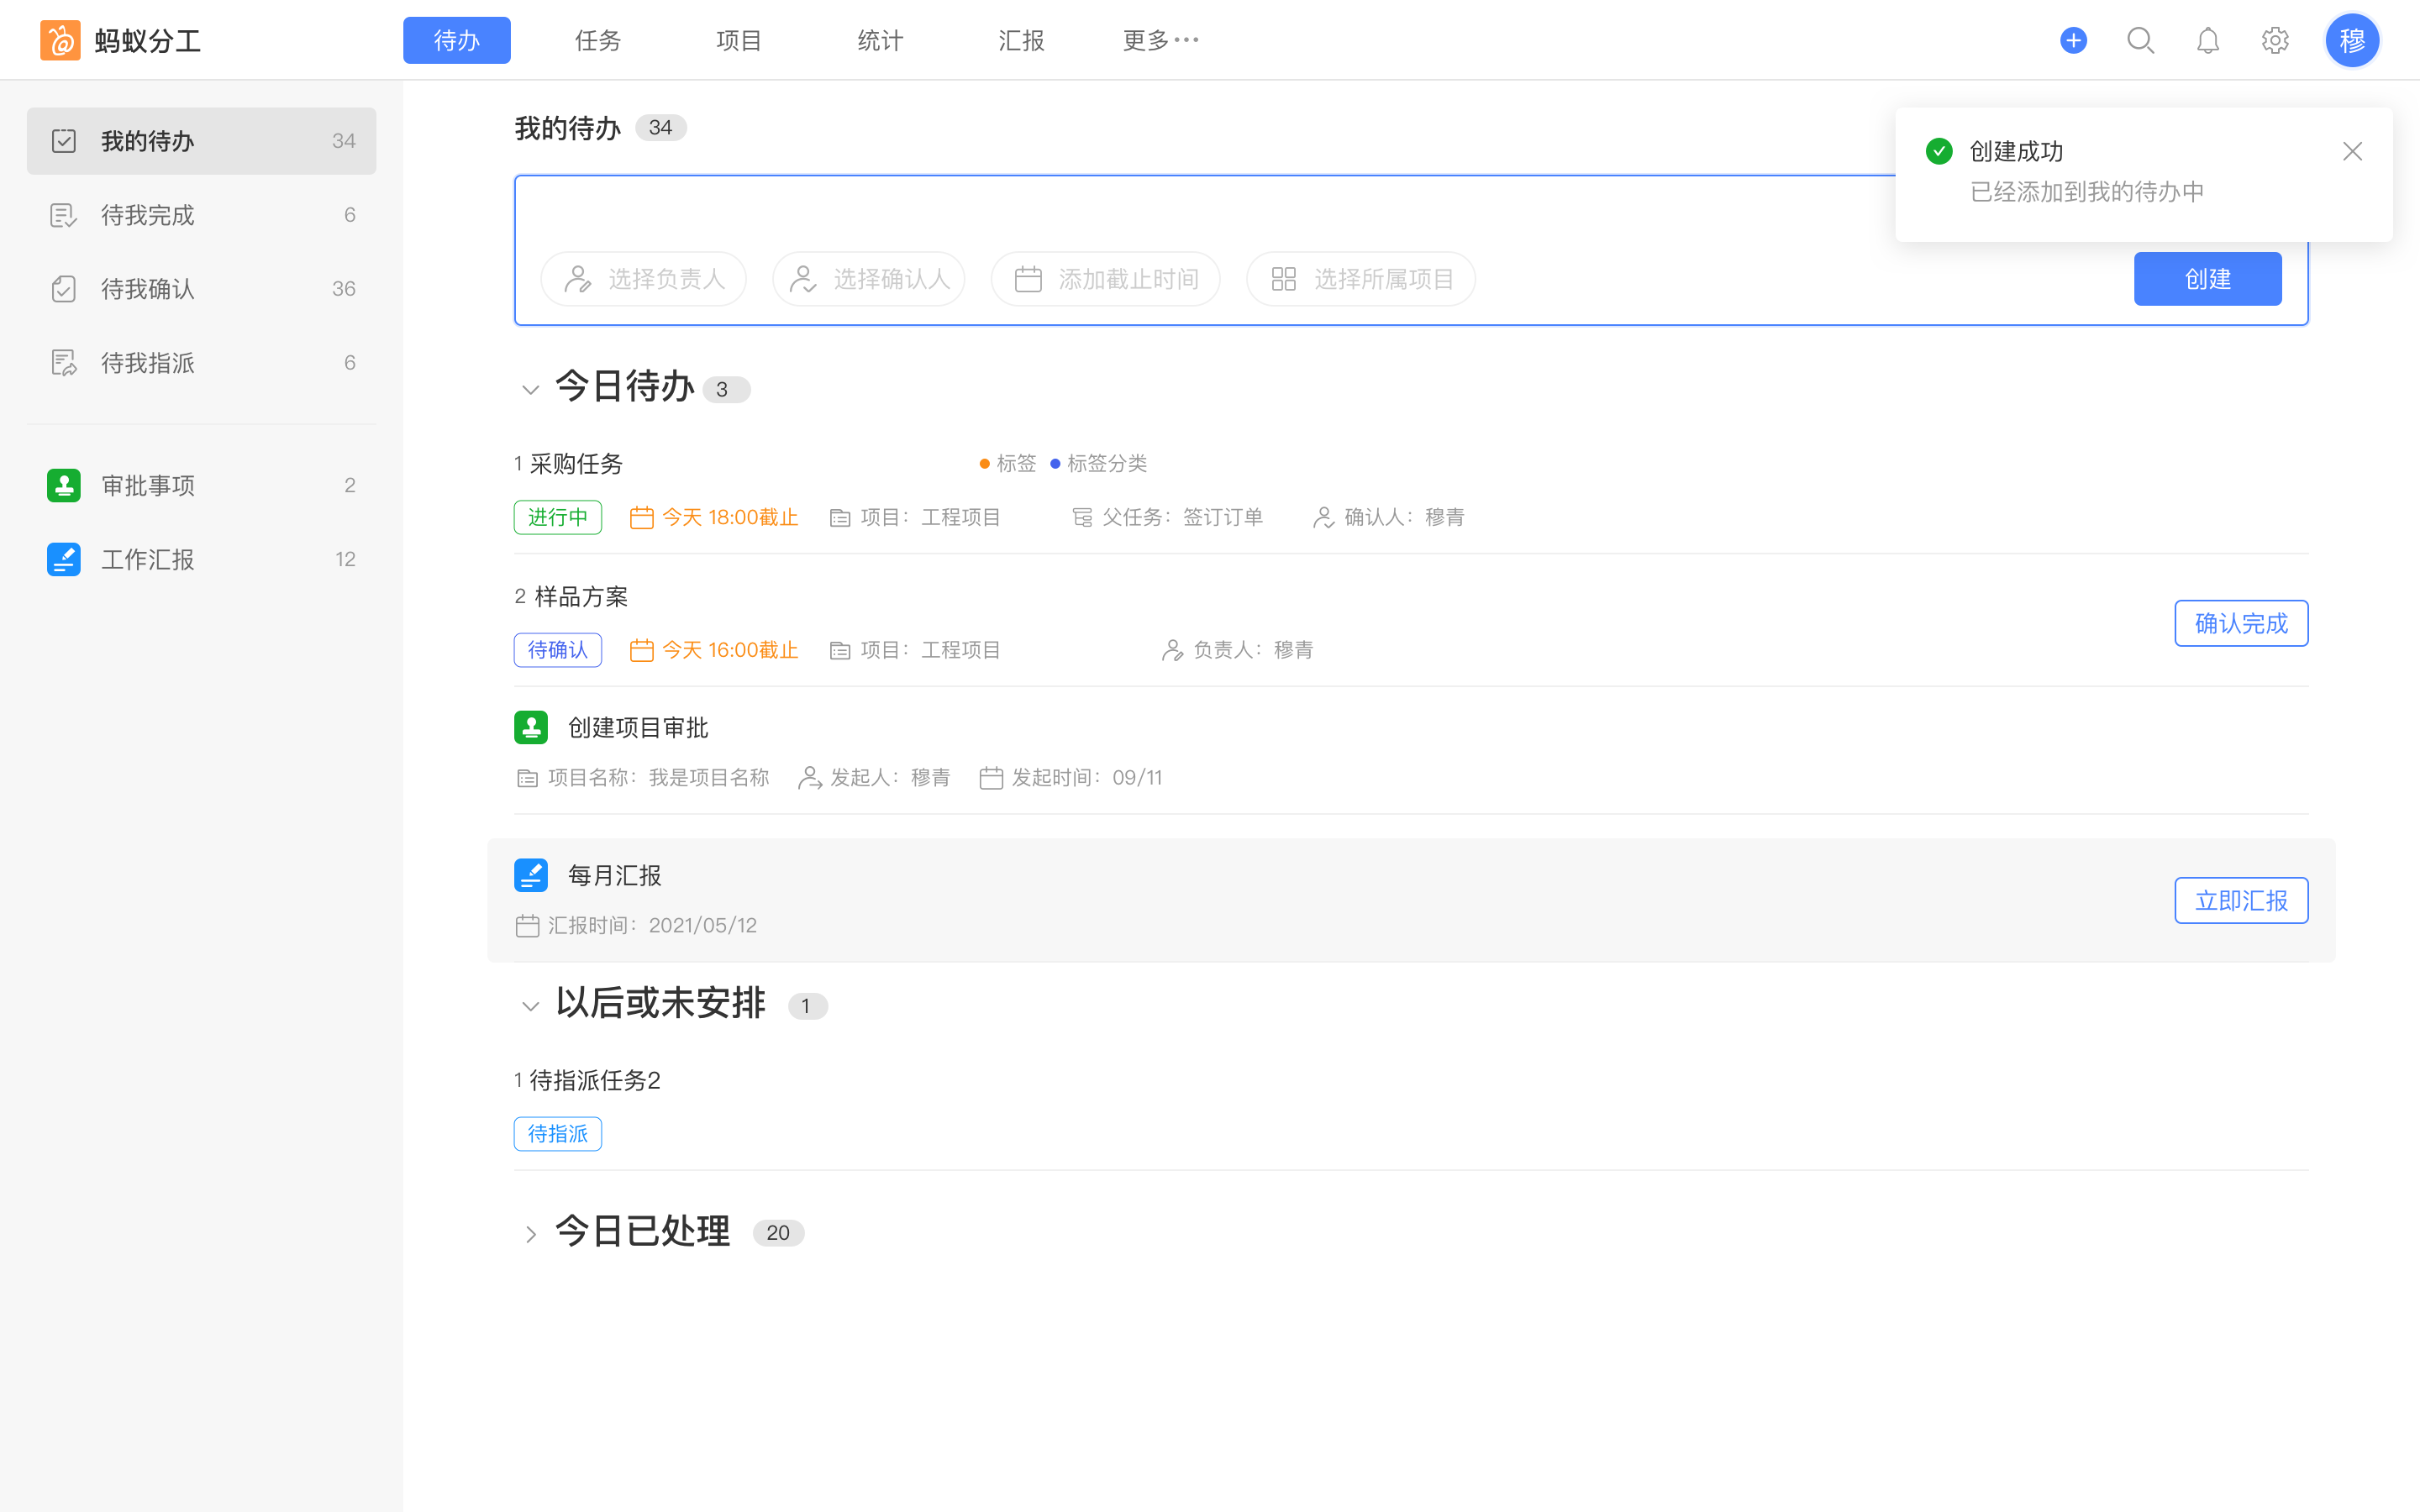
Task: Switch to the 待办 tab
Action: pyautogui.click(x=457, y=40)
